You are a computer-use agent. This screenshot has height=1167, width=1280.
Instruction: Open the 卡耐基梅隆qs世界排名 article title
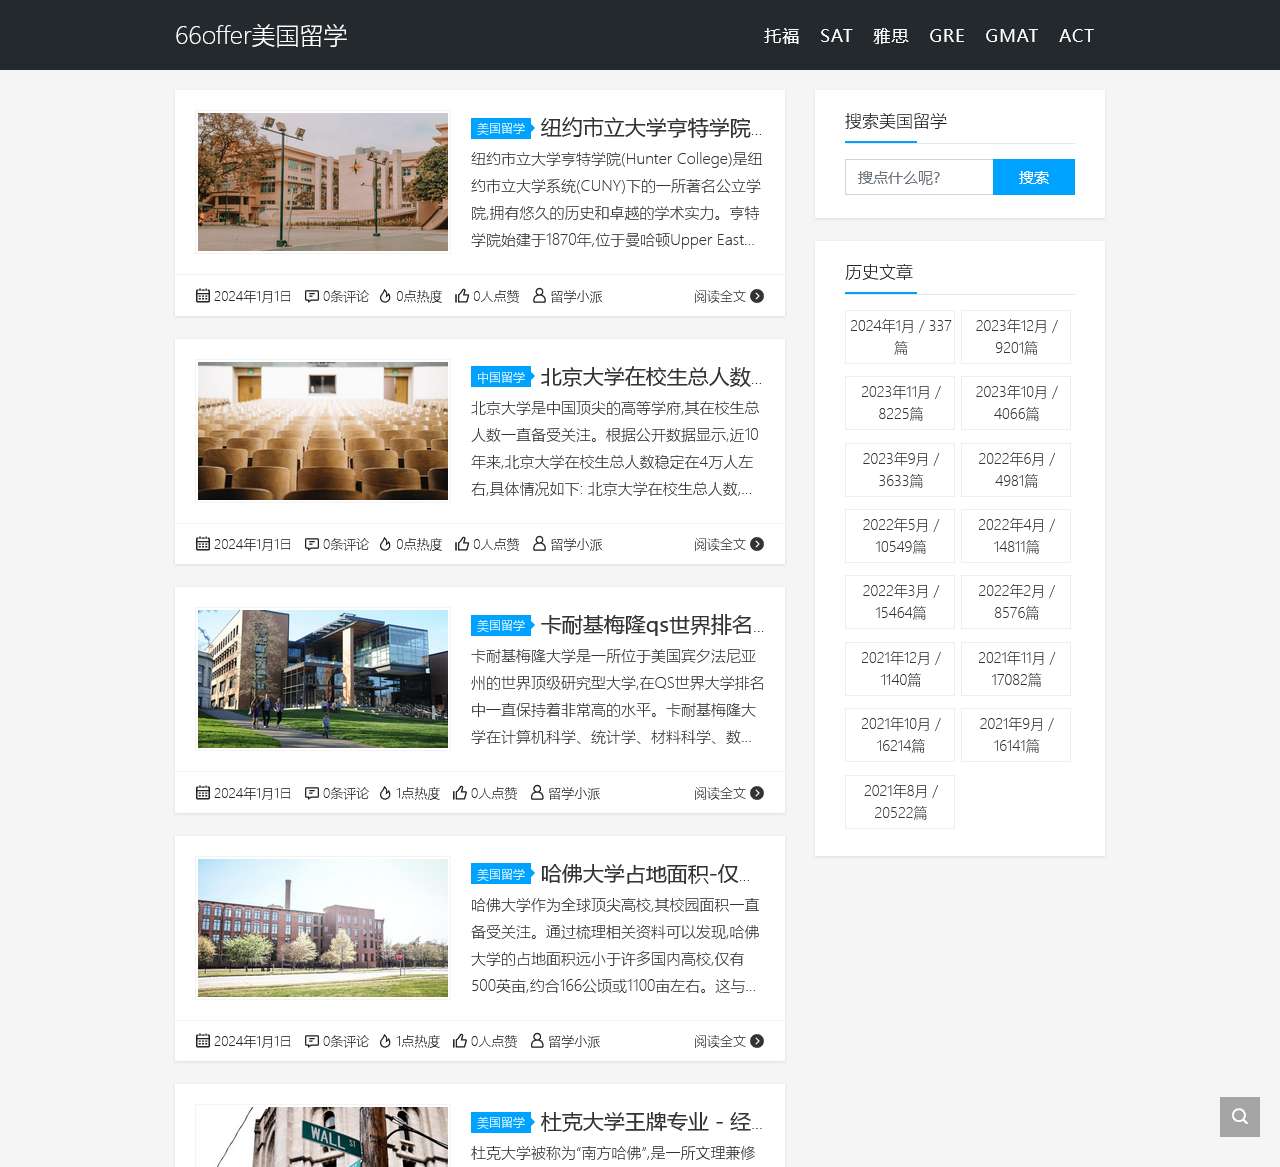coord(652,625)
